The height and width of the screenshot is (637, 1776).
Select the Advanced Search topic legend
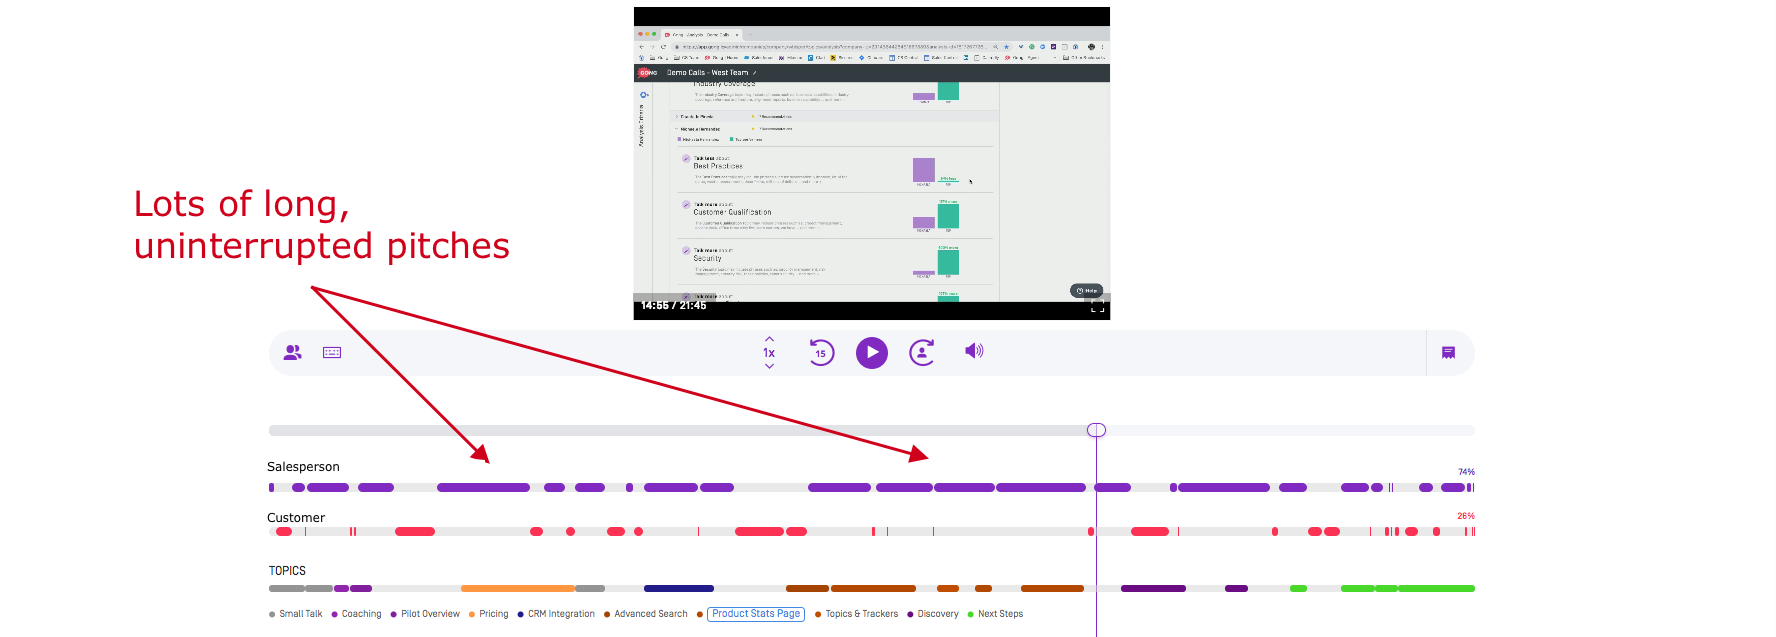pyautogui.click(x=646, y=614)
